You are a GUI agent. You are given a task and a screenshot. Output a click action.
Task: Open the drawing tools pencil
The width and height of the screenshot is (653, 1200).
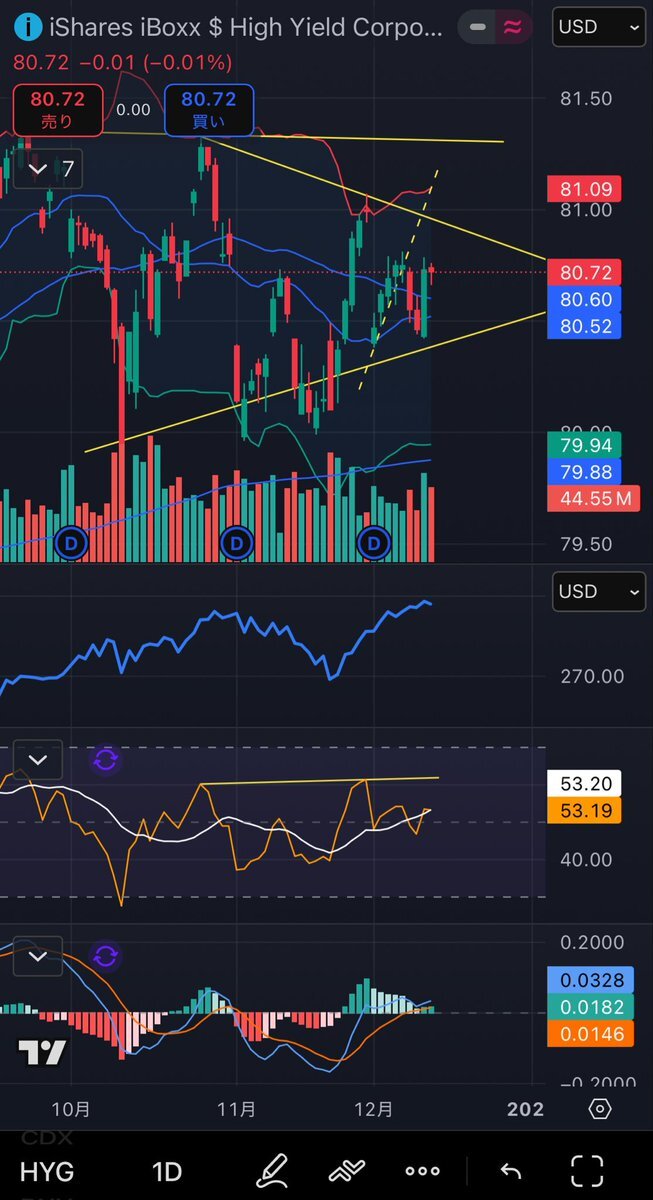click(x=271, y=1170)
